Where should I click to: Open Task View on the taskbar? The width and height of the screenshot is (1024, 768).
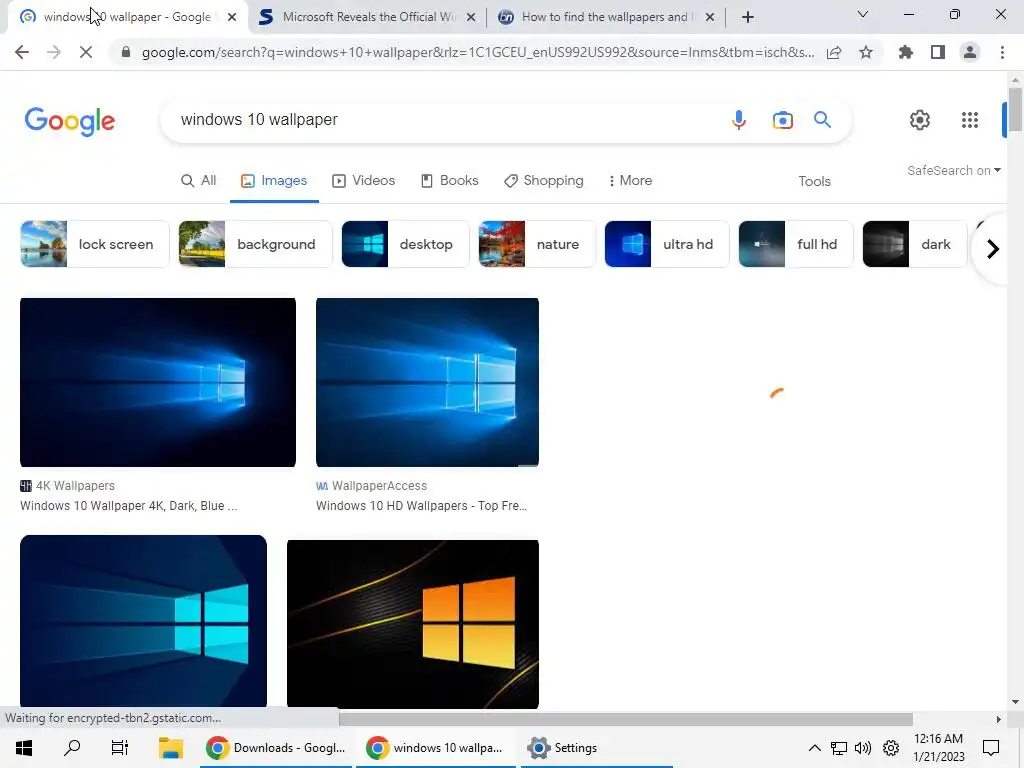coord(120,748)
